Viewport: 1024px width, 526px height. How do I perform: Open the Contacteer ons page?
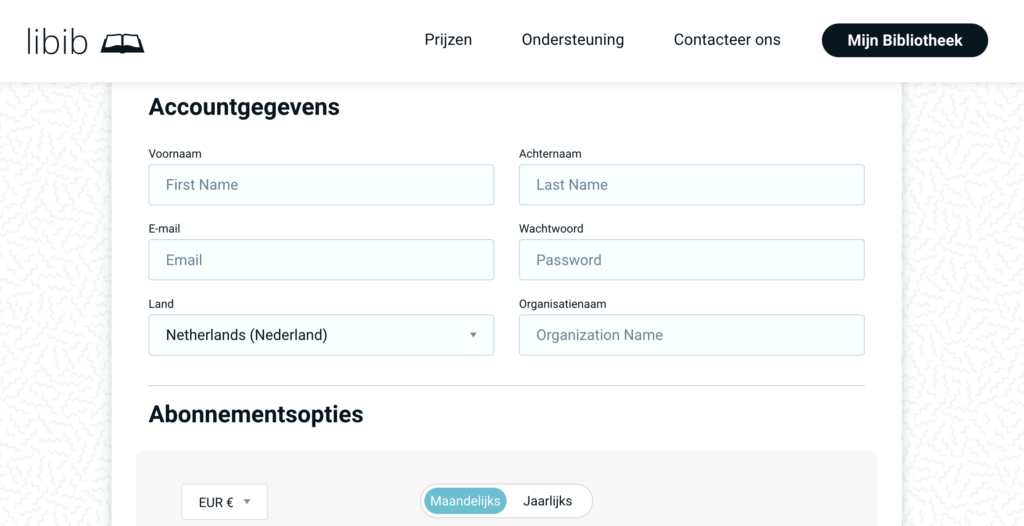pos(727,40)
